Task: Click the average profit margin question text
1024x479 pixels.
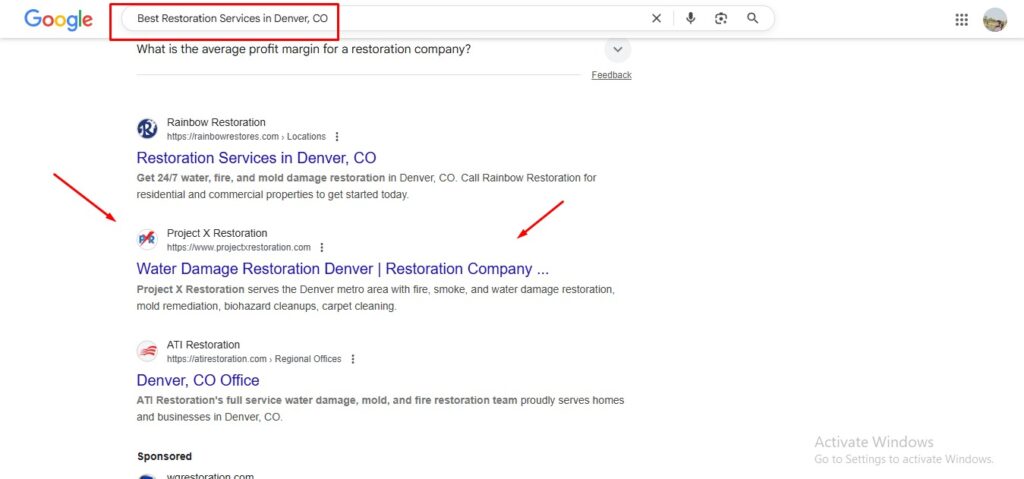Action: (x=304, y=50)
